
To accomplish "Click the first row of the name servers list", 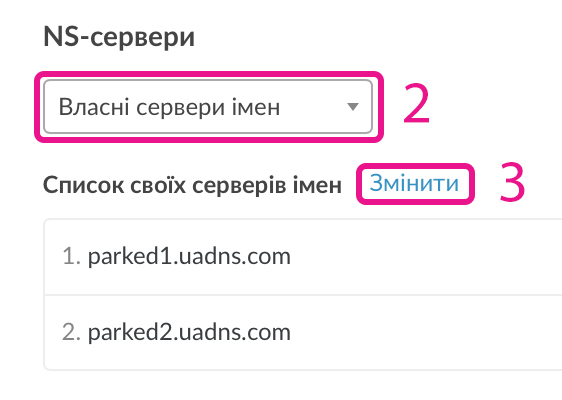I will 303,257.
